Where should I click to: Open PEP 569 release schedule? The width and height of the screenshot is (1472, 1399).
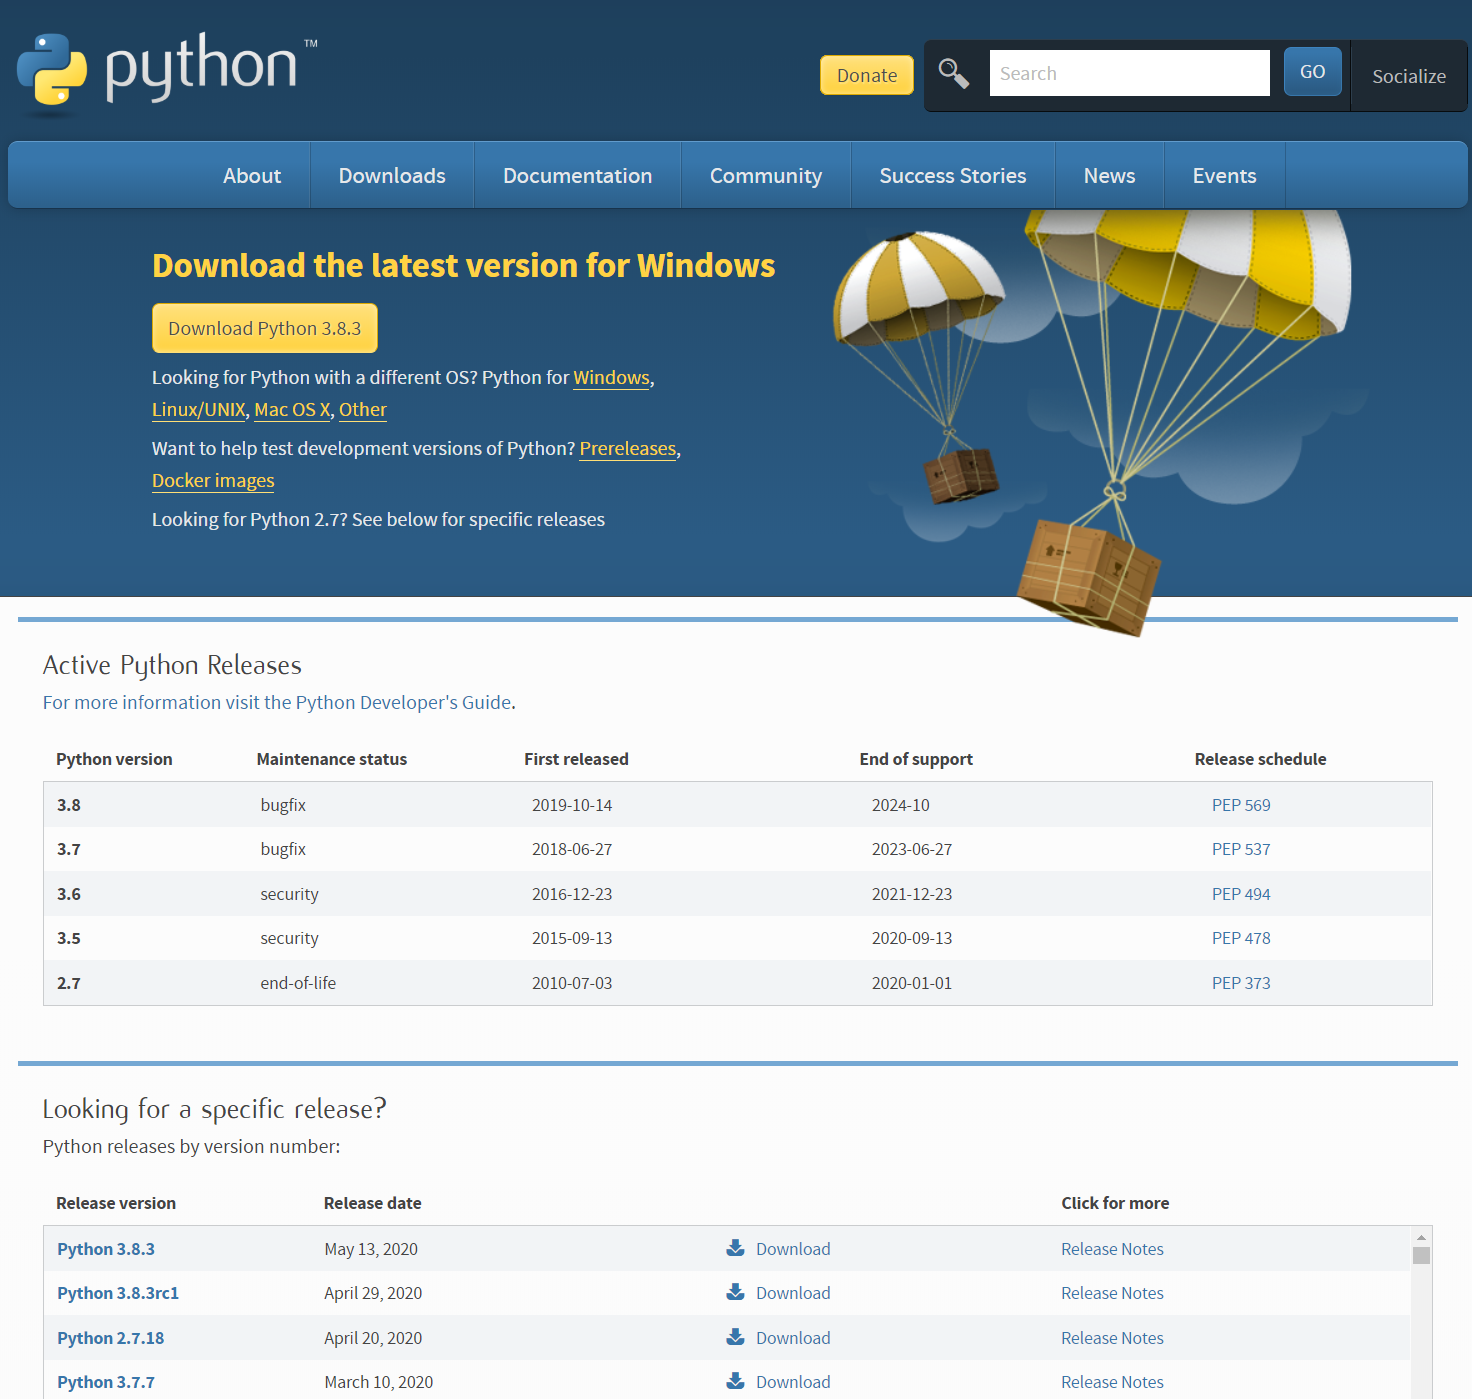(x=1241, y=805)
